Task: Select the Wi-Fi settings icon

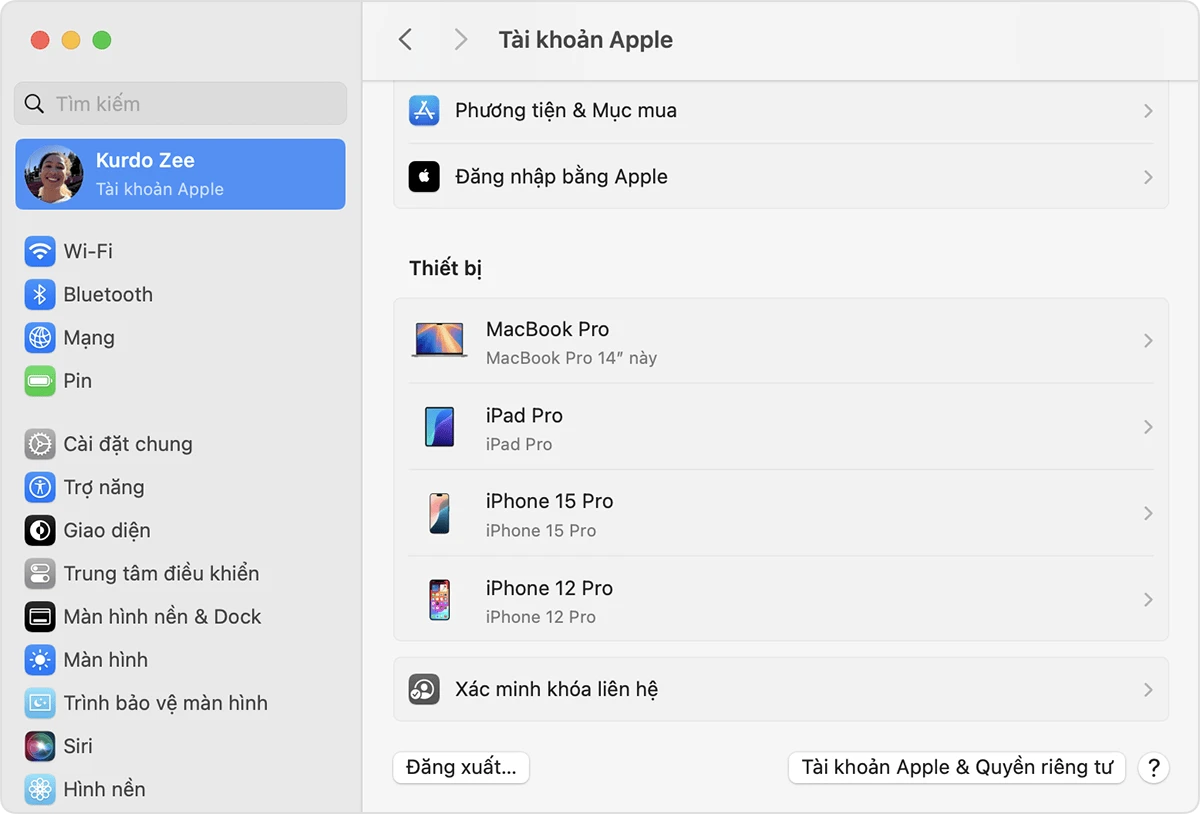Action: click(x=39, y=251)
